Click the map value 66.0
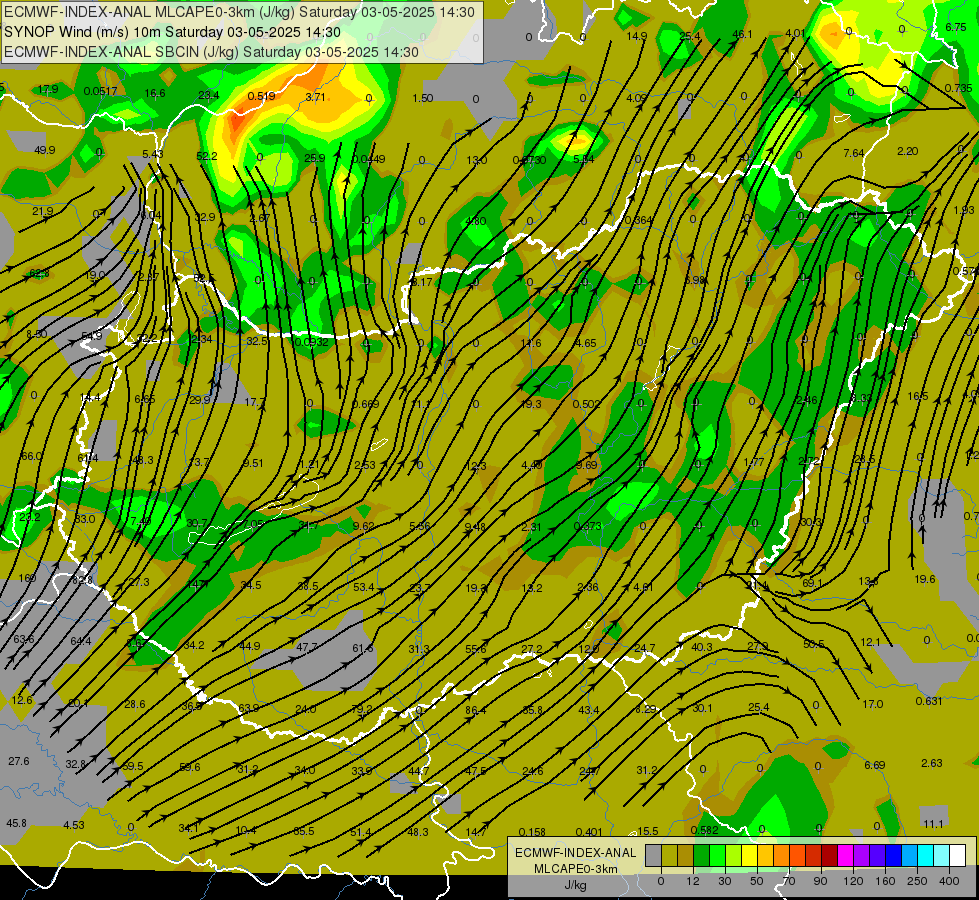The image size is (979, 900). pyautogui.click(x=32, y=457)
